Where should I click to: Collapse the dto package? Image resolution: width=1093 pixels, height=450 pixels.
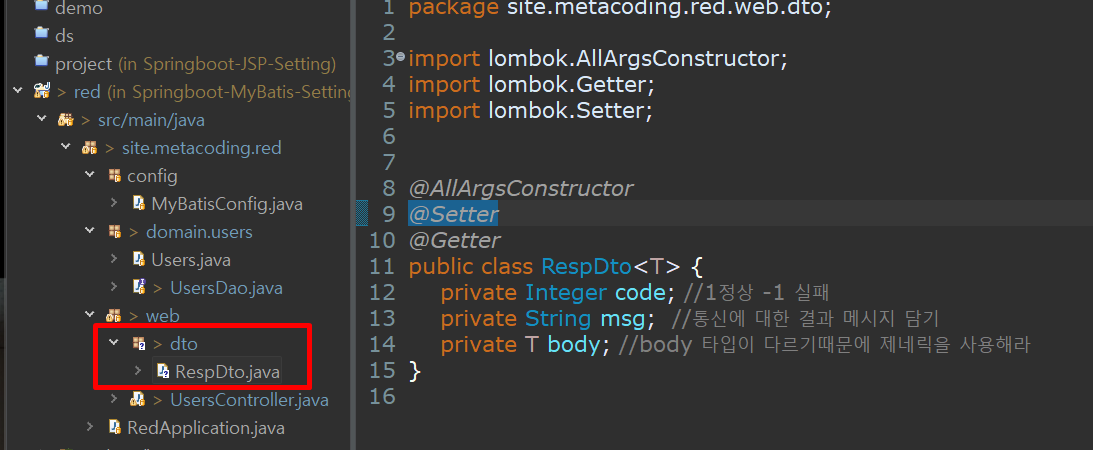114,343
